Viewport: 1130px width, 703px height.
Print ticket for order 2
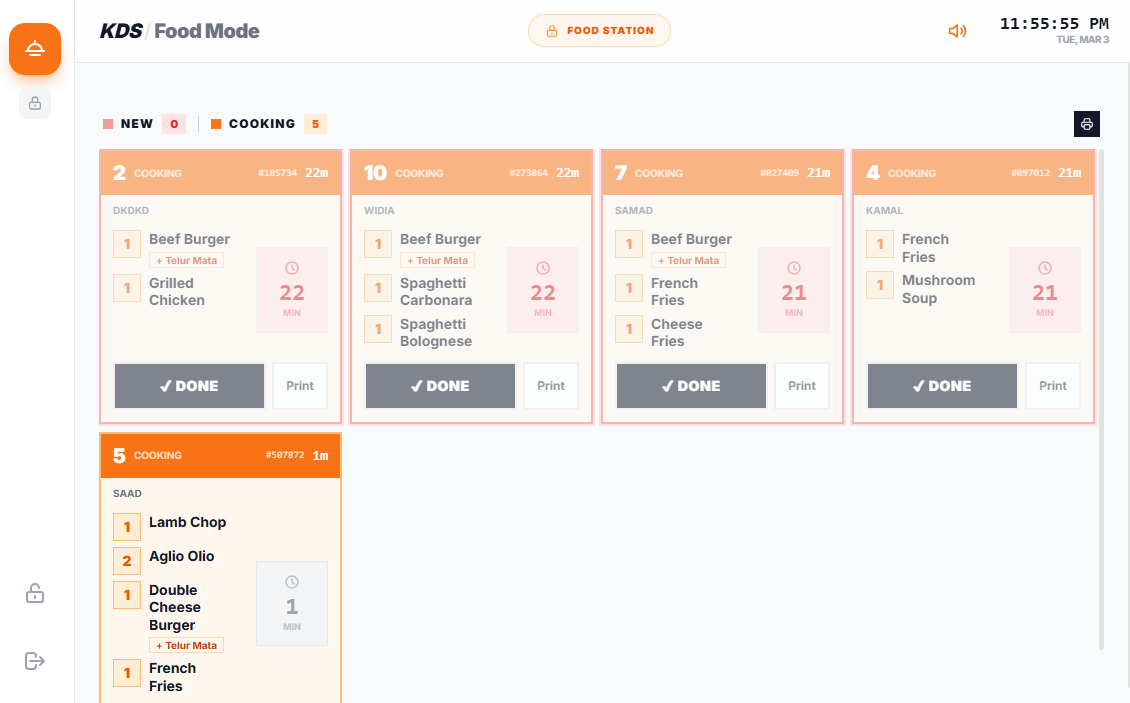click(x=300, y=386)
